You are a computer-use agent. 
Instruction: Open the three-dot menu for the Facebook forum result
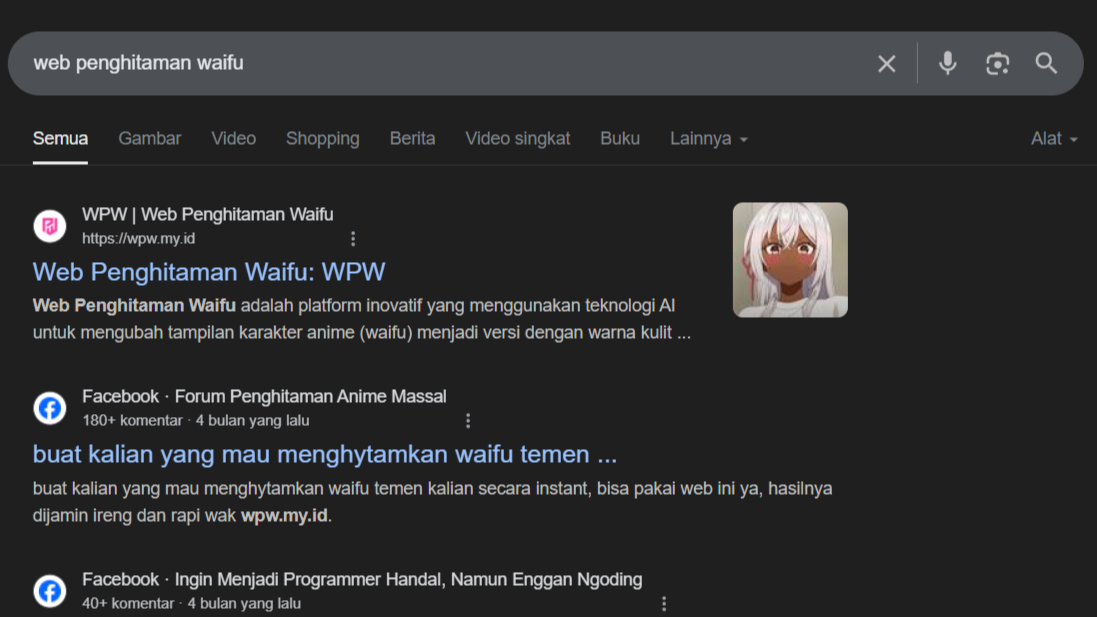click(468, 420)
